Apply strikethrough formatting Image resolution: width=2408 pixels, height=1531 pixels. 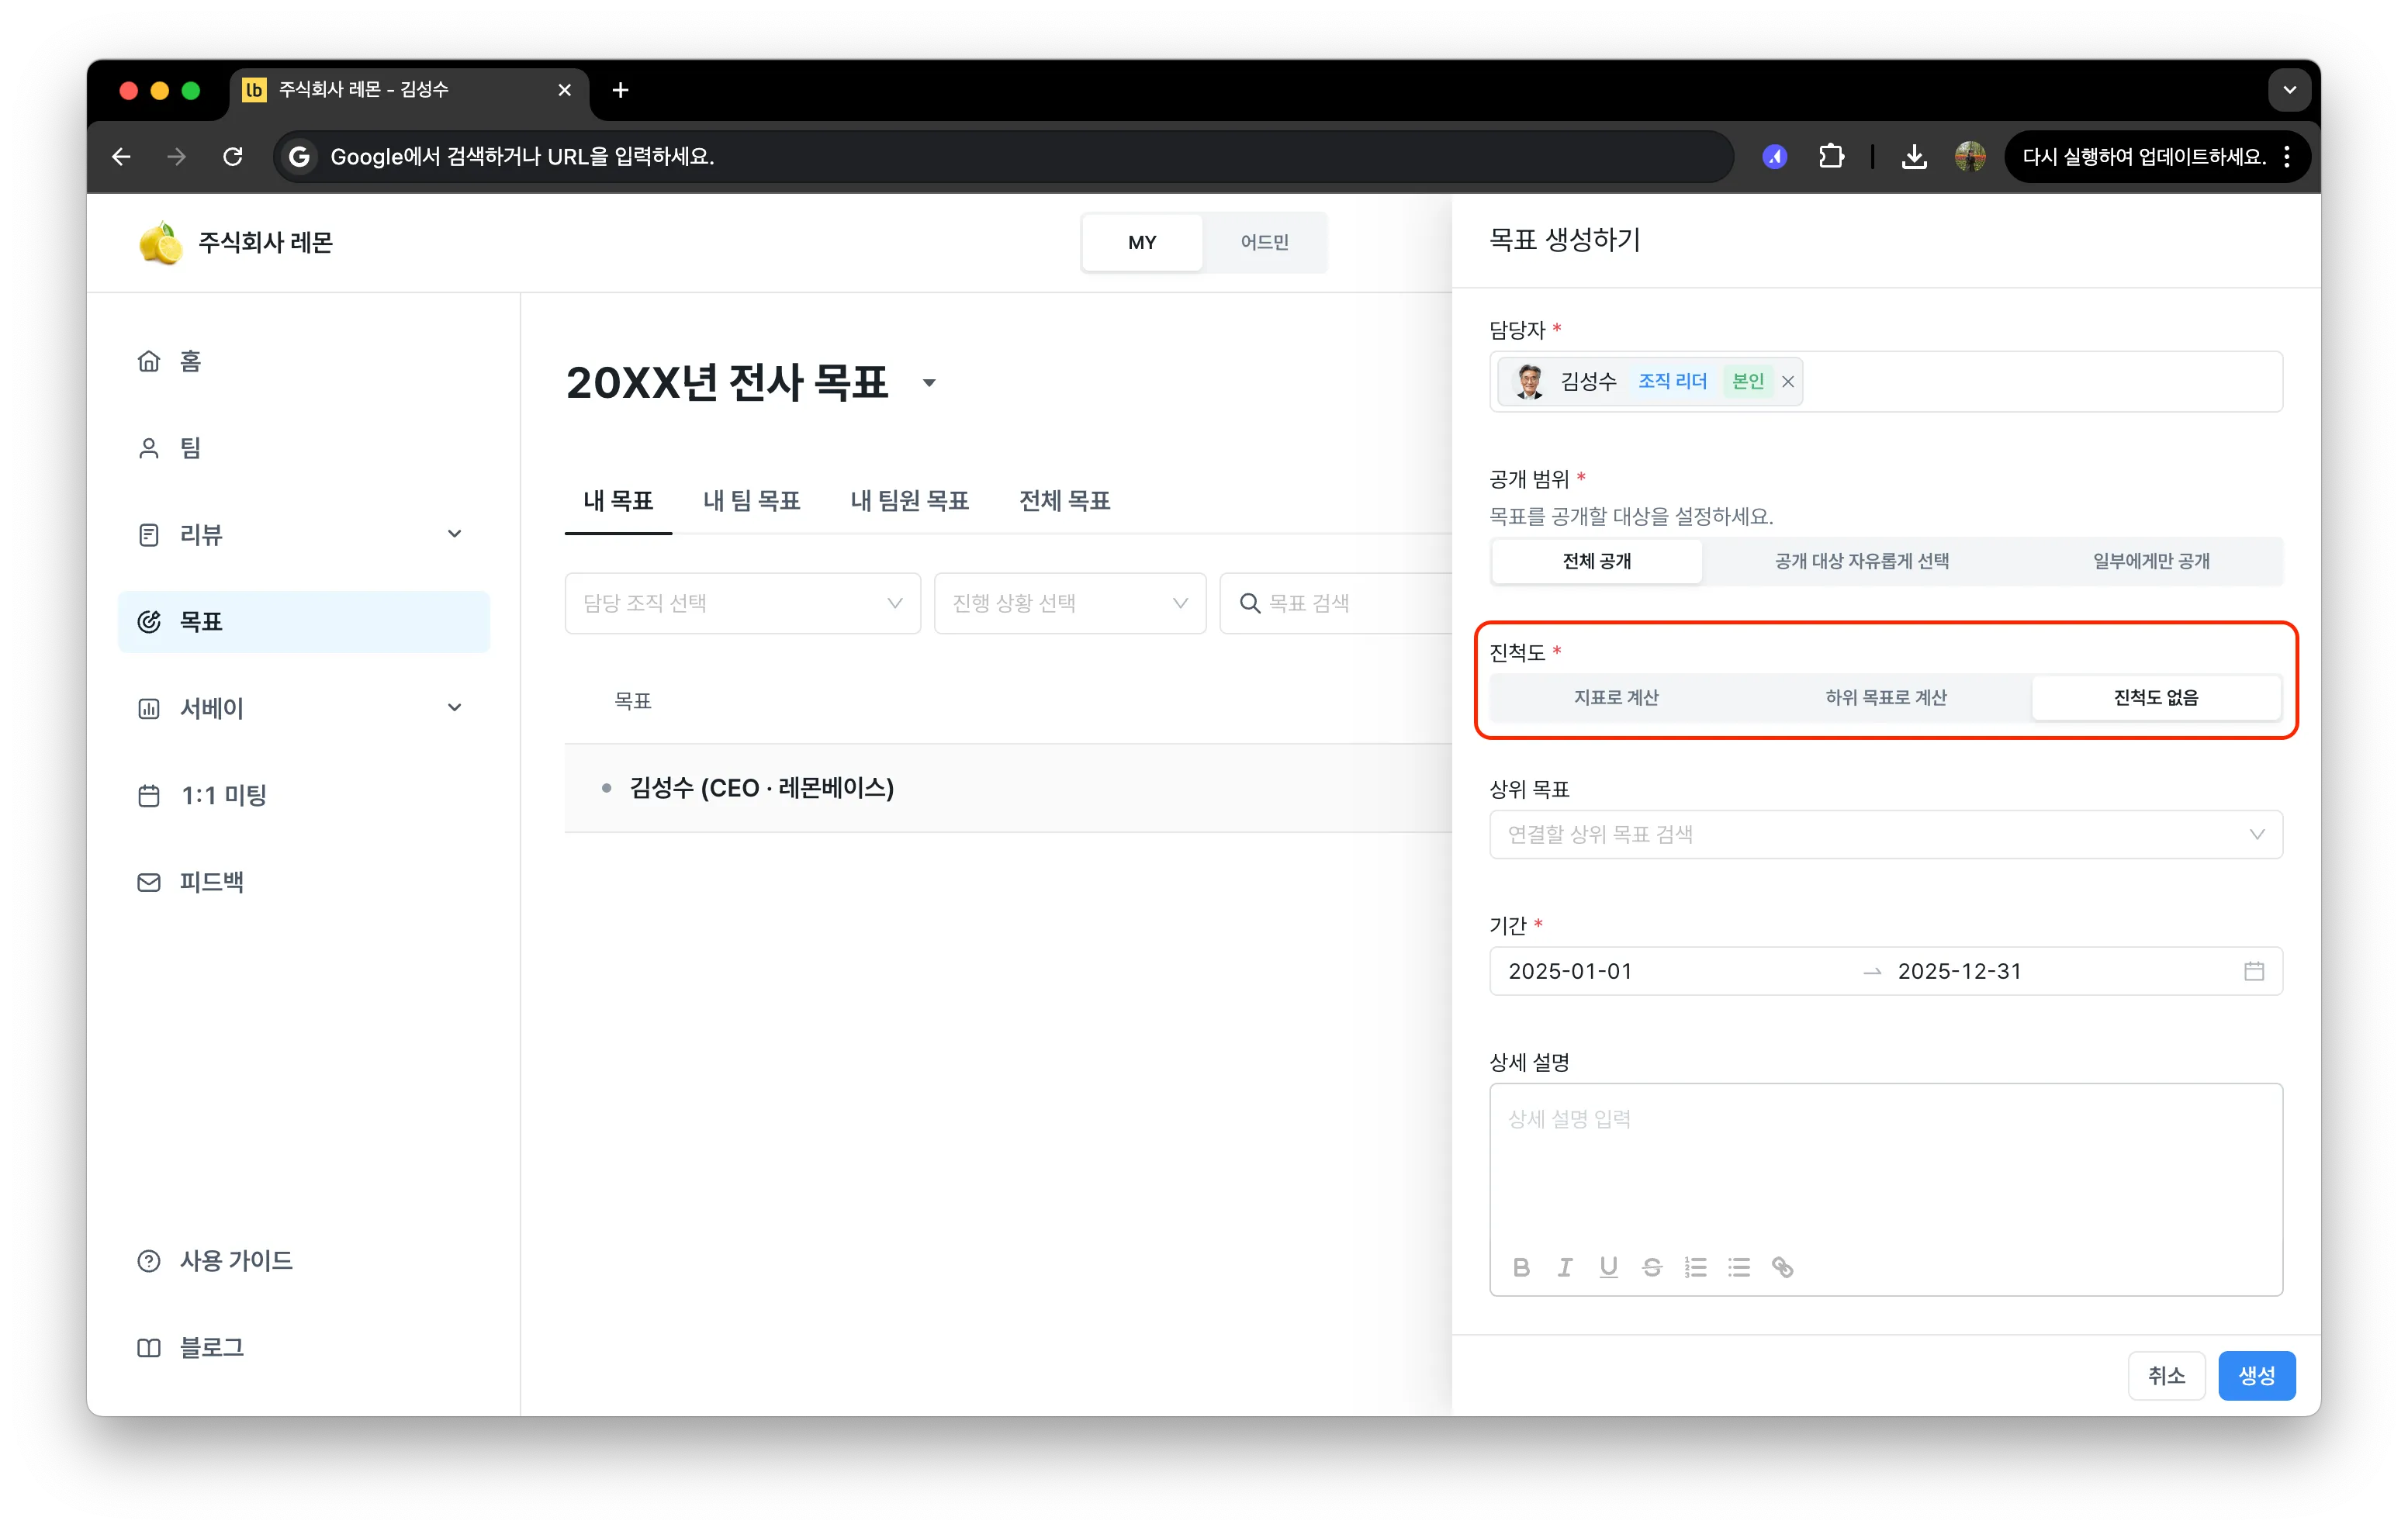pos(1652,1267)
